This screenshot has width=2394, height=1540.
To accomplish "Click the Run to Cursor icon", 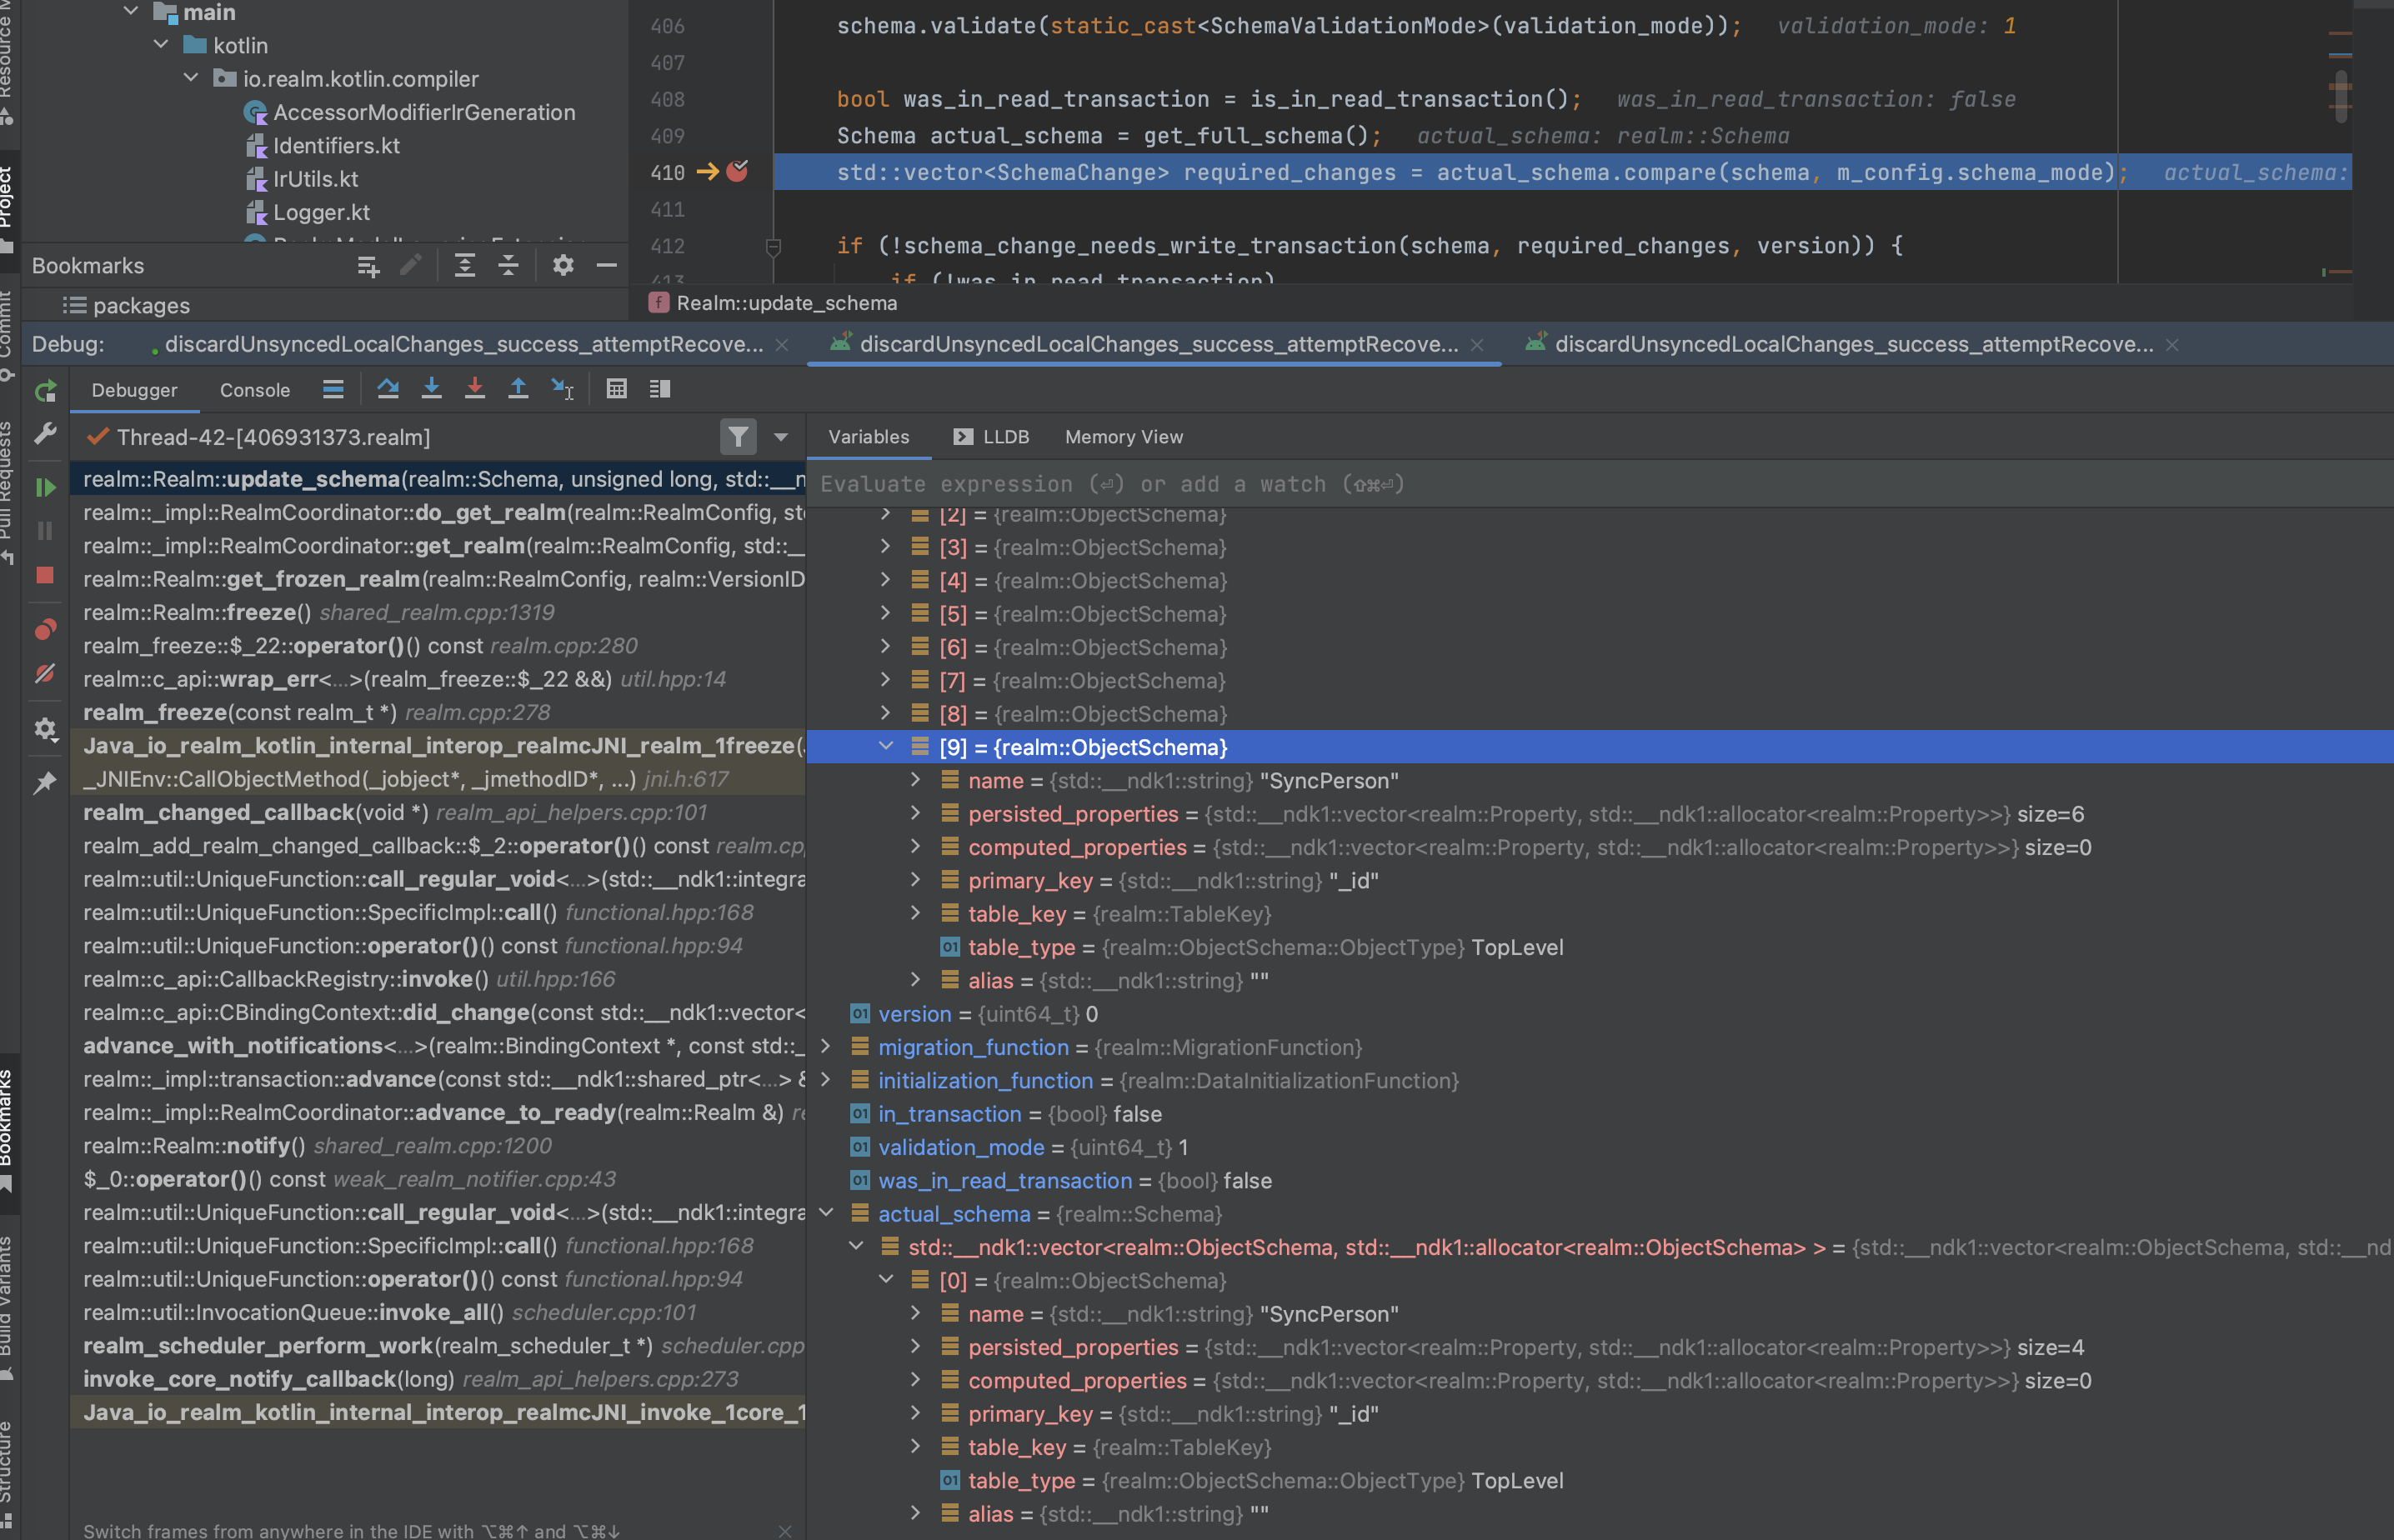I will tap(563, 388).
